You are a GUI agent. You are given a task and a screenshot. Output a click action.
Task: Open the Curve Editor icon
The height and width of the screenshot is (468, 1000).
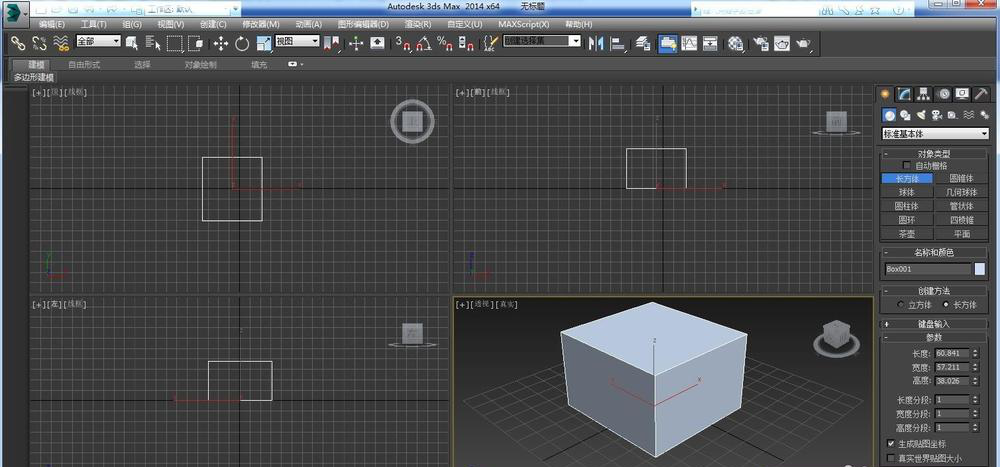[689, 43]
